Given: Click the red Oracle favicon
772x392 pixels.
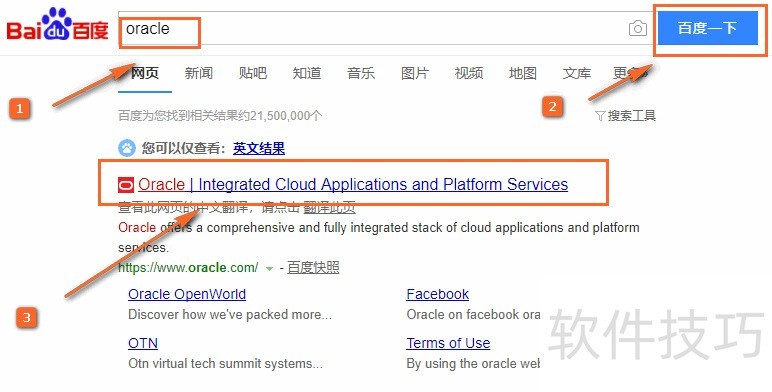Looking at the screenshot, I should click(x=126, y=185).
